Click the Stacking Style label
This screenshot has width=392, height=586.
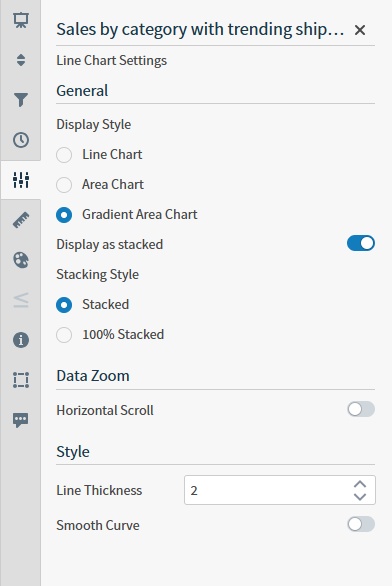point(98,275)
